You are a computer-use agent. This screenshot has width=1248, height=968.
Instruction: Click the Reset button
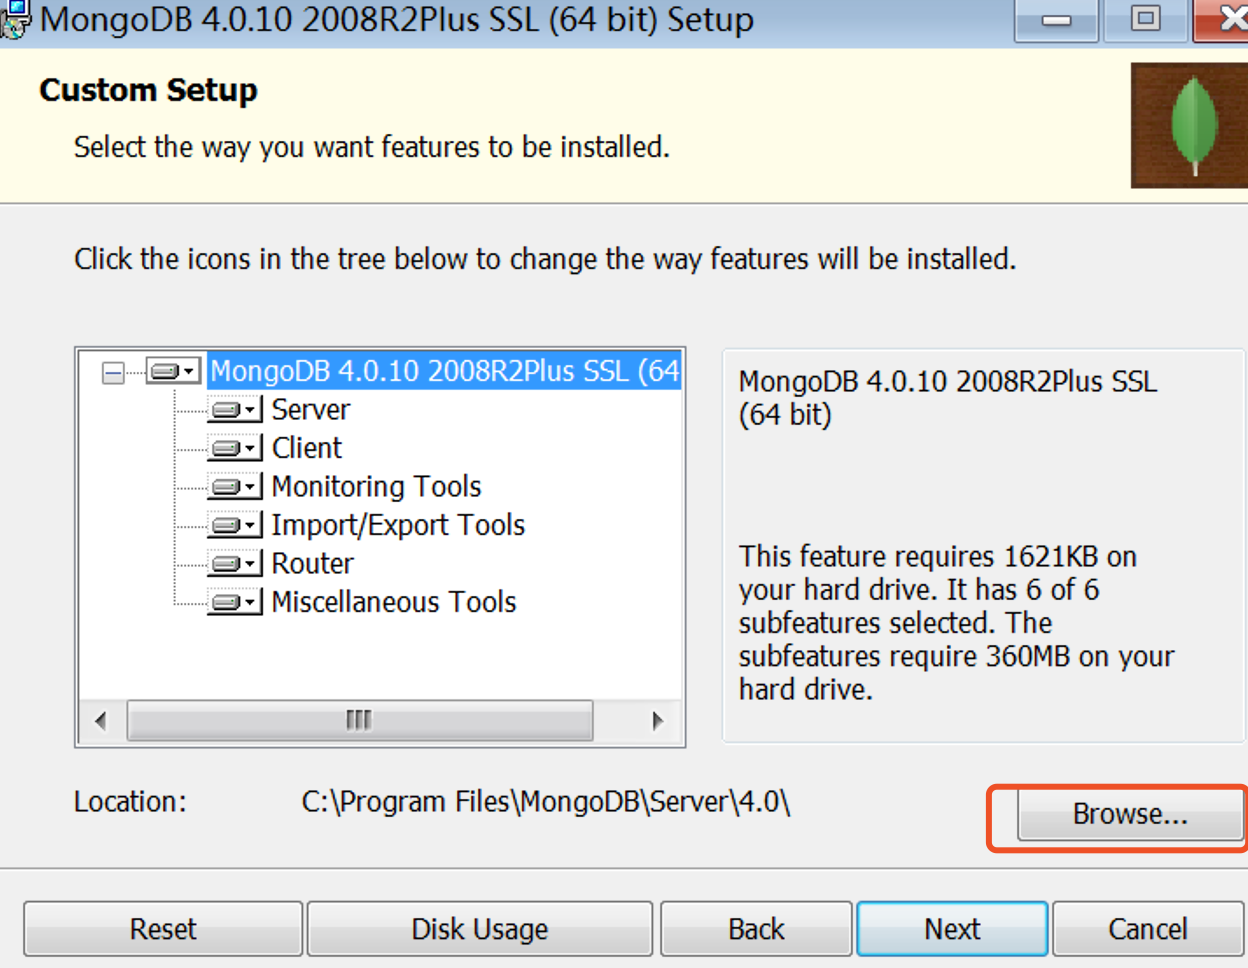tap(163, 929)
